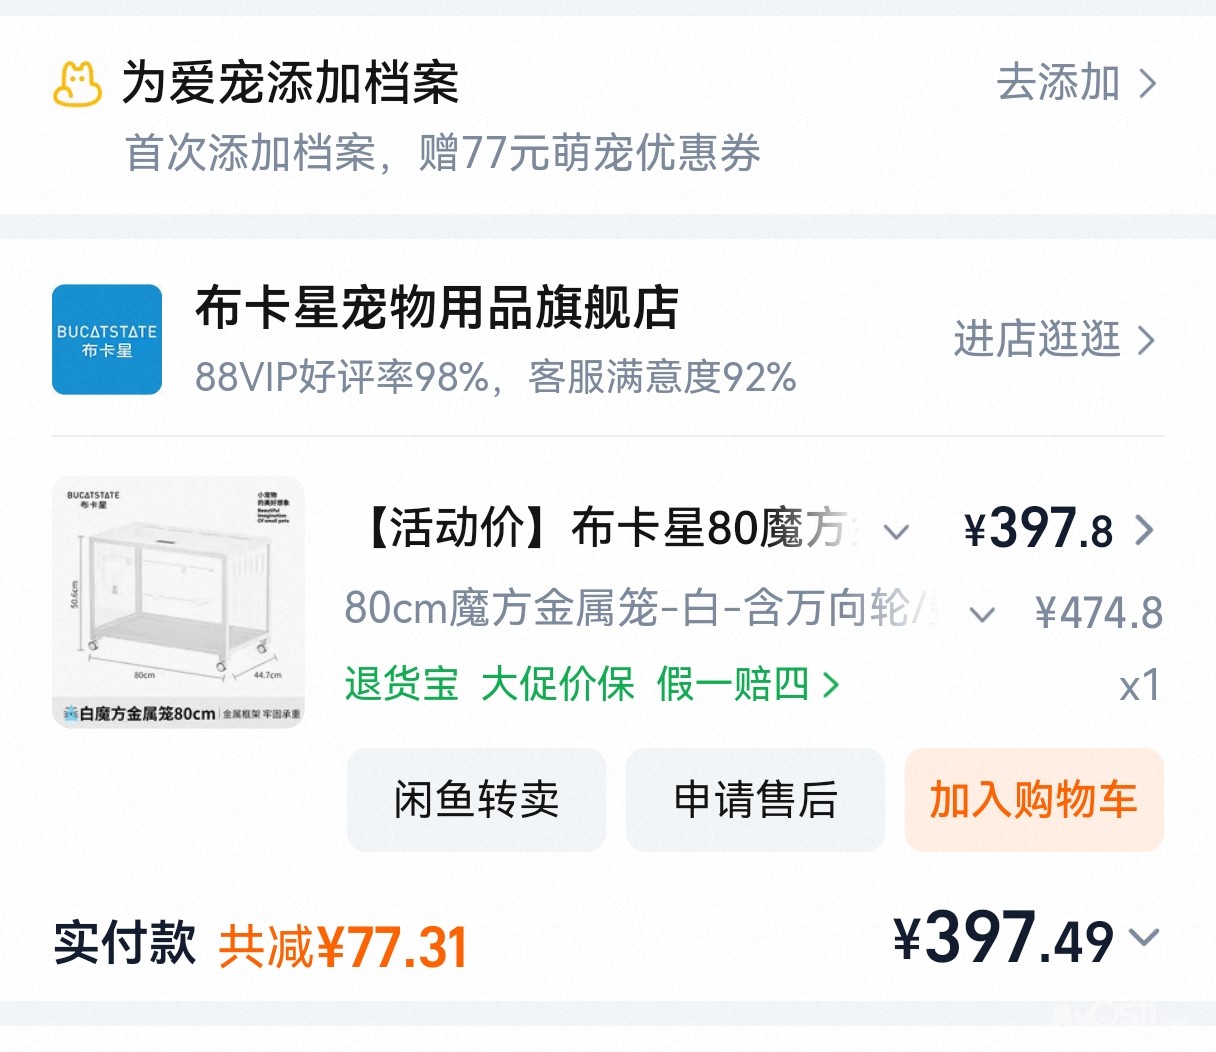Tap the 退货宝 service tag
1216x1052 pixels.
[x=402, y=685]
